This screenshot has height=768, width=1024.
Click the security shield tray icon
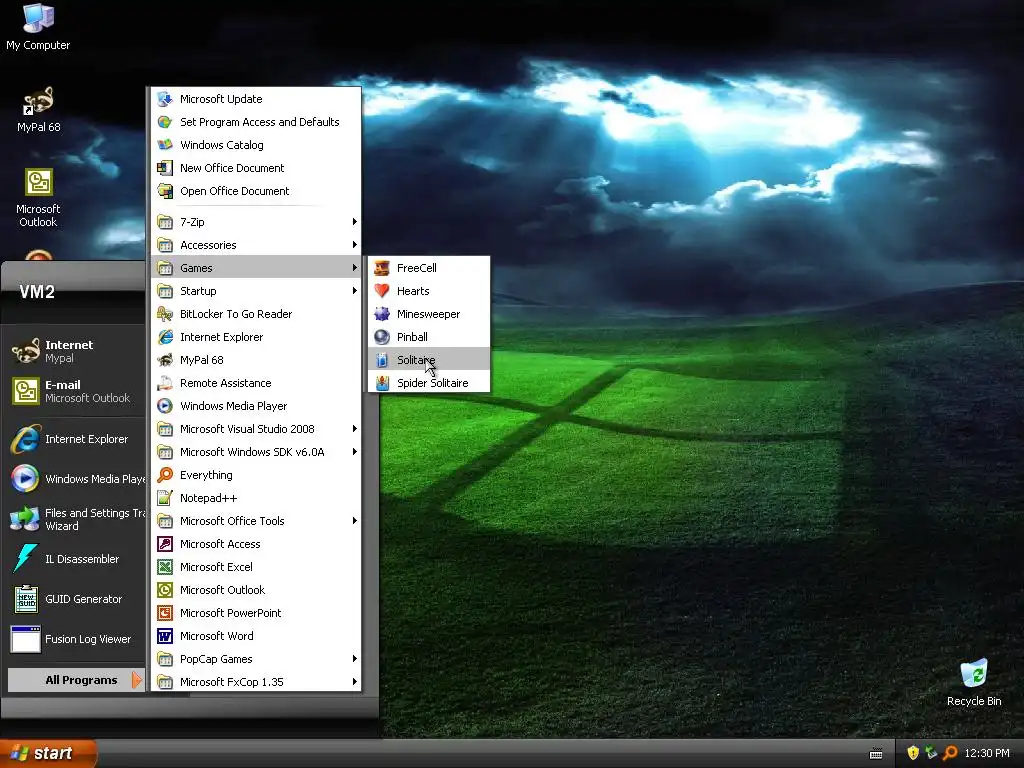coord(913,753)
